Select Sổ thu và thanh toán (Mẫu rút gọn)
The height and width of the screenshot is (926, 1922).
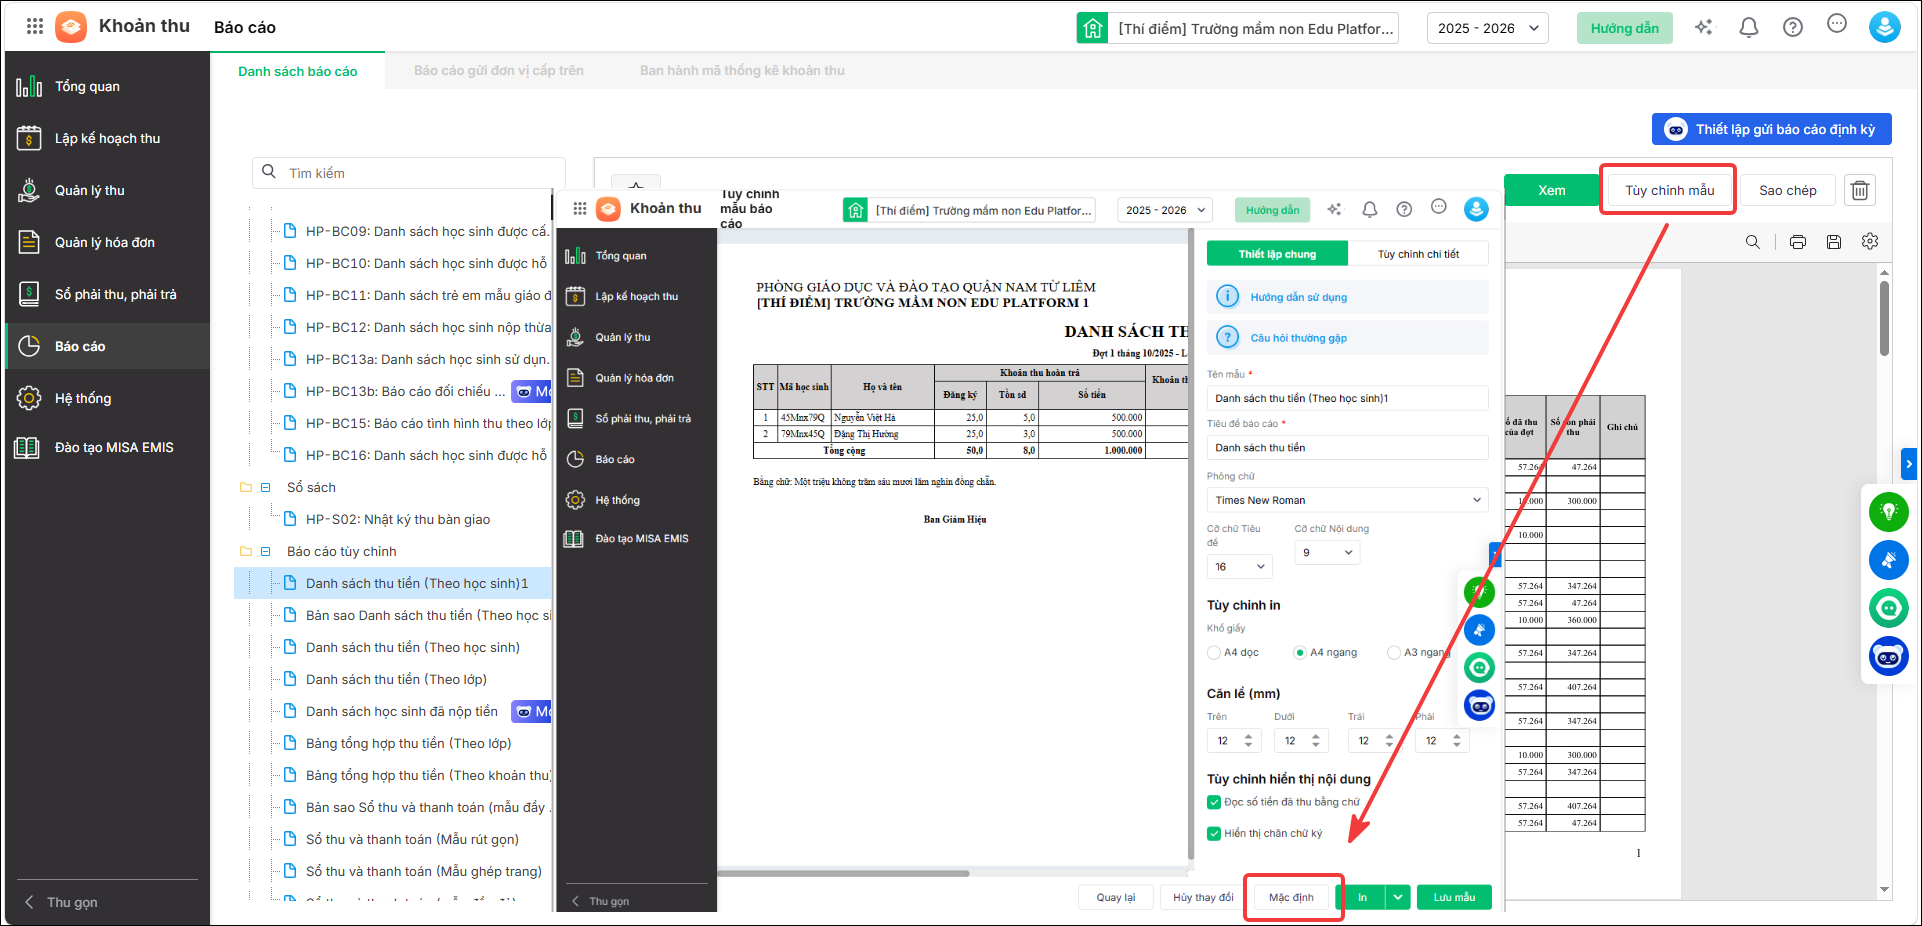click(412, 839)
